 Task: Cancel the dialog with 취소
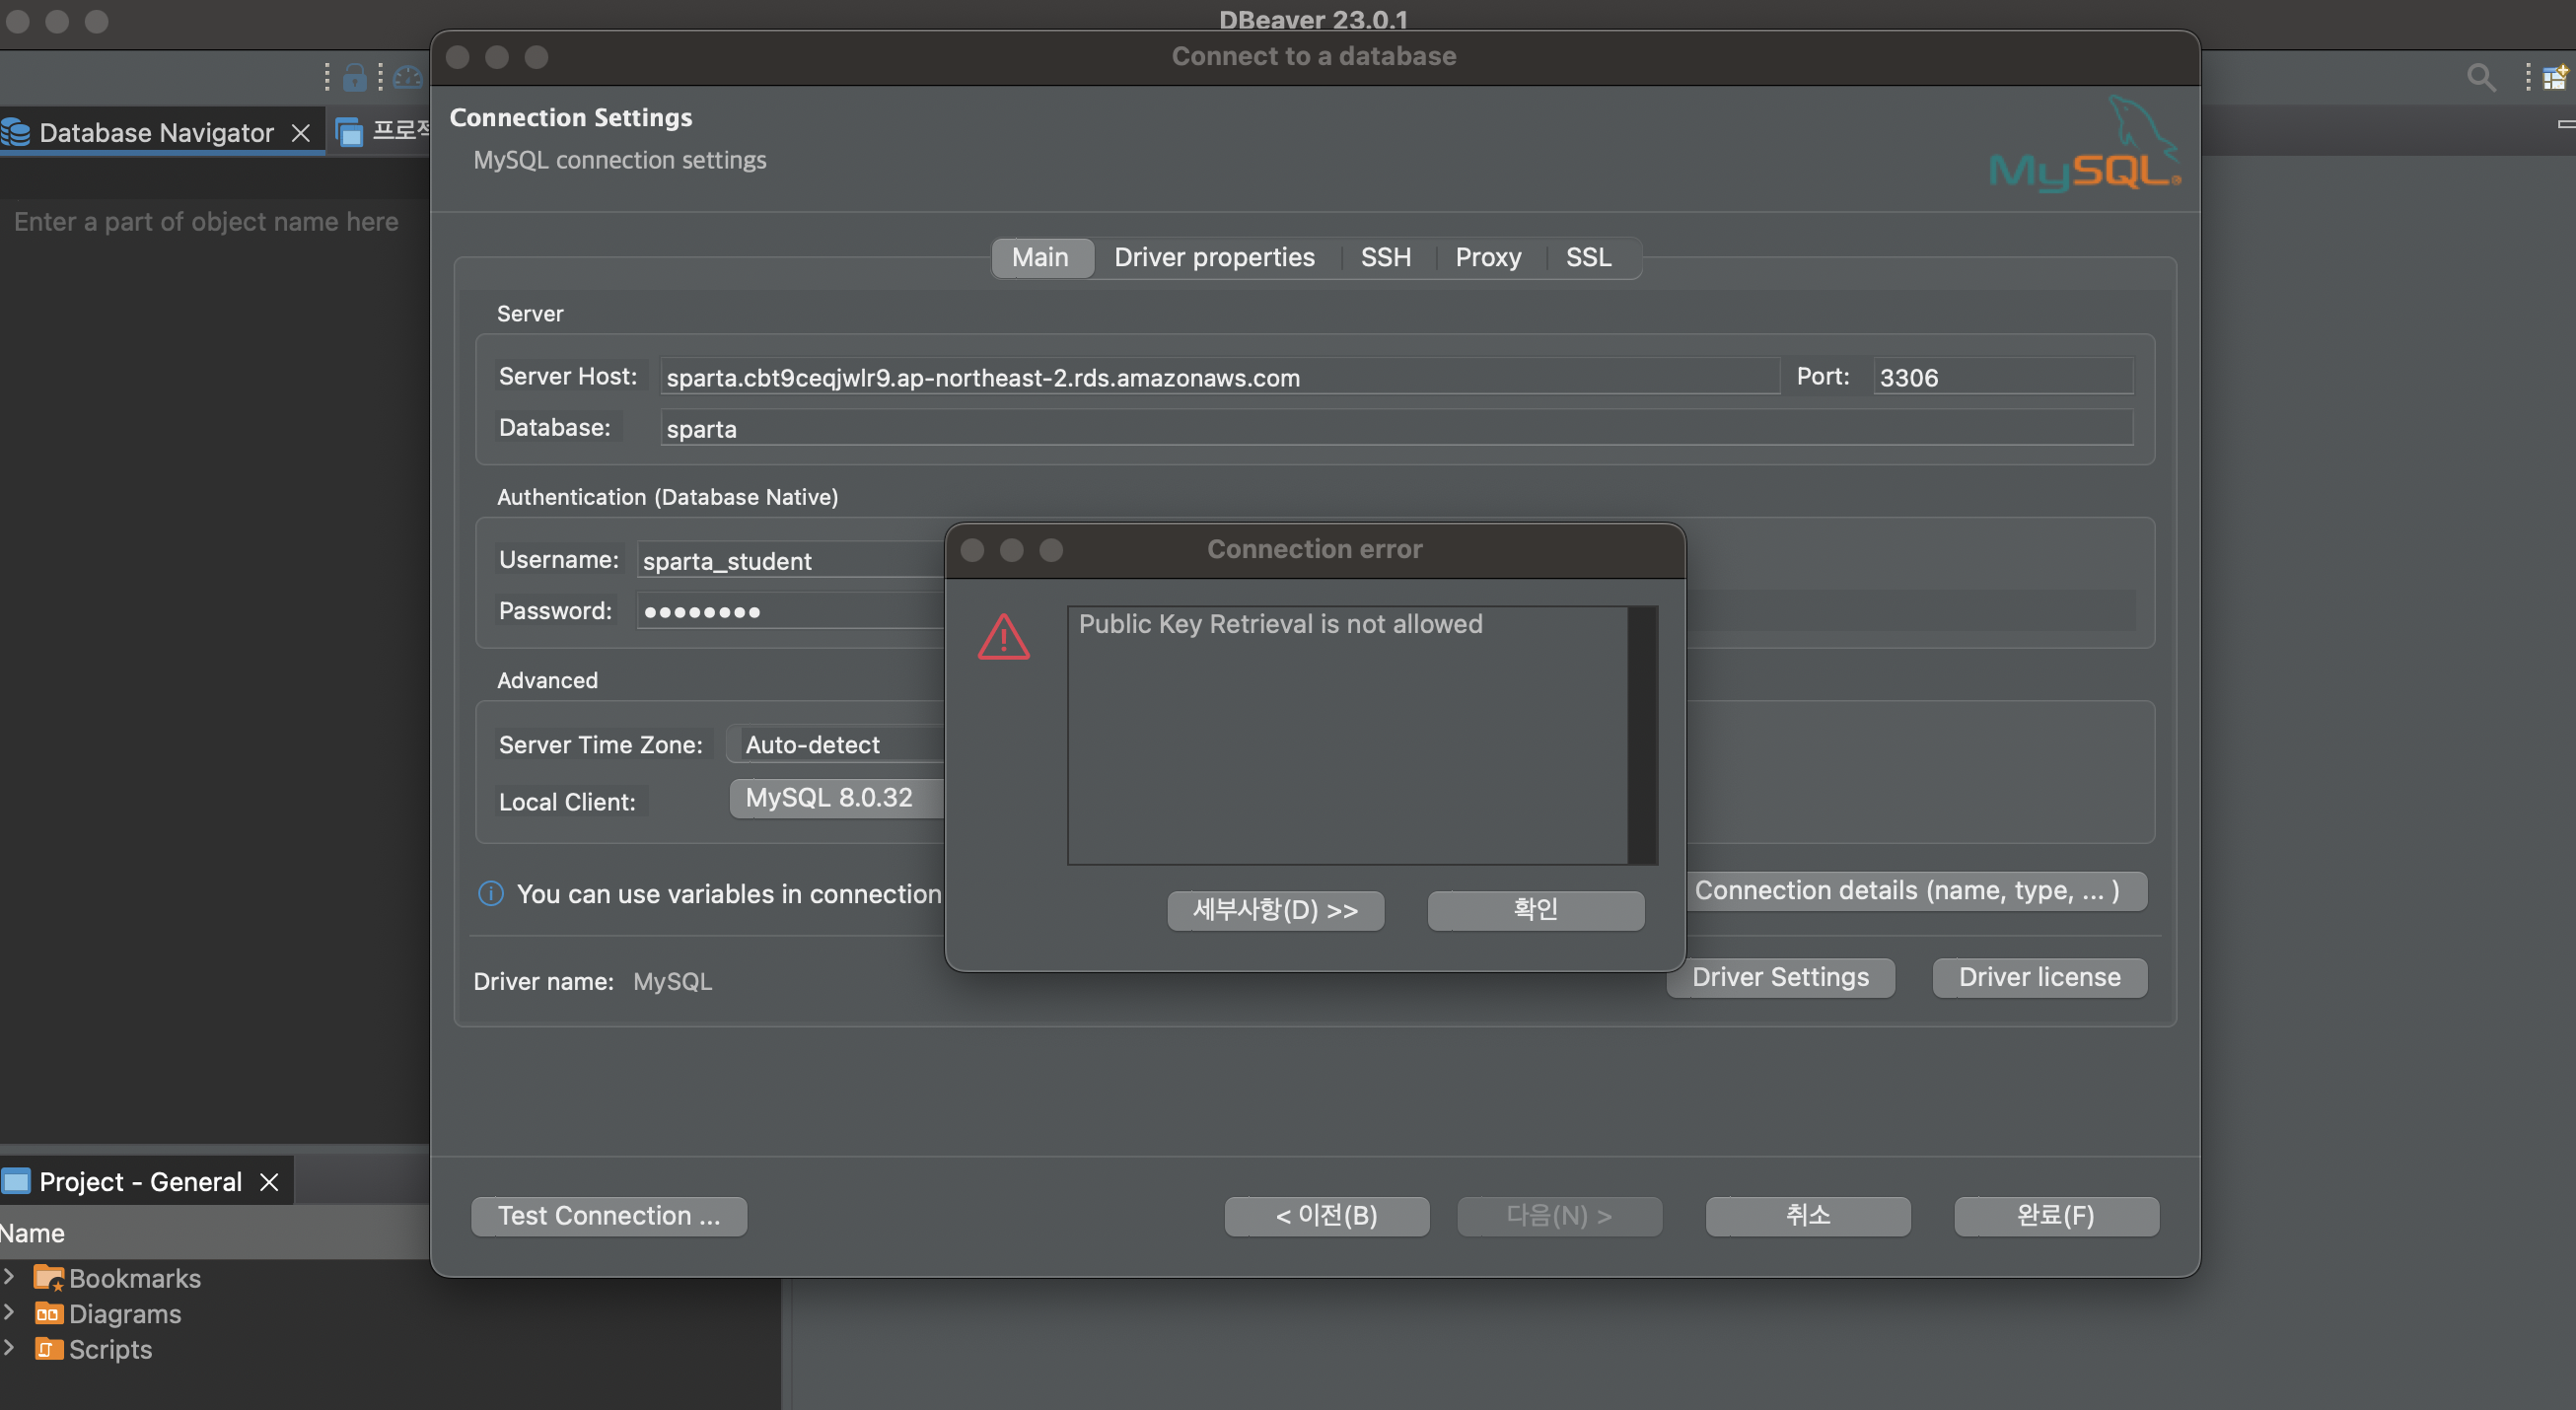(x=1808, y=1216)
